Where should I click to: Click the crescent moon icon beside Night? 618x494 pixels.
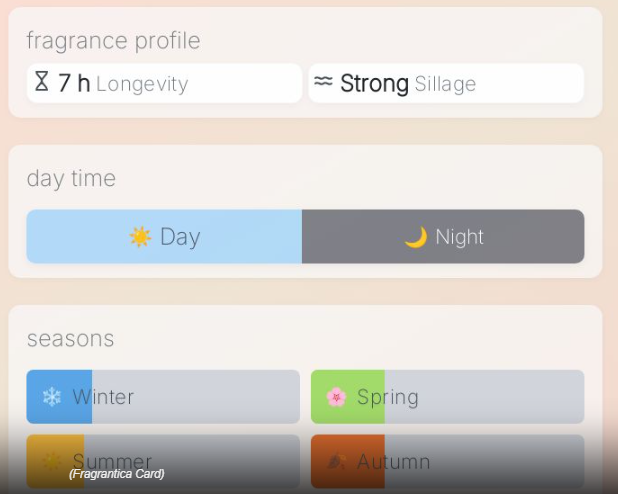tap(415, 237)
